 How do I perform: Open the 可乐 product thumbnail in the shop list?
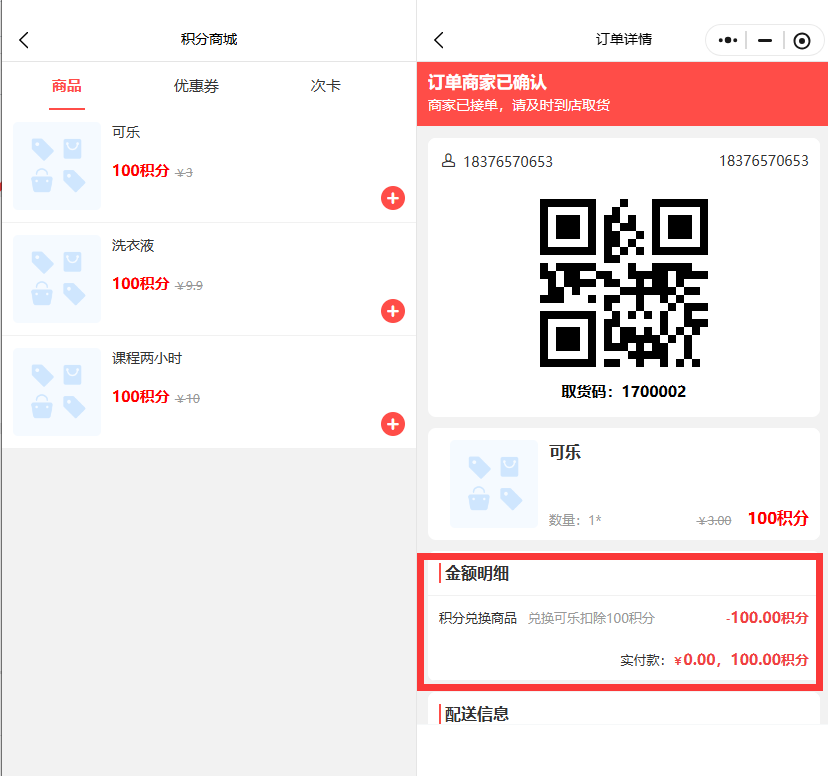point(57,166)
